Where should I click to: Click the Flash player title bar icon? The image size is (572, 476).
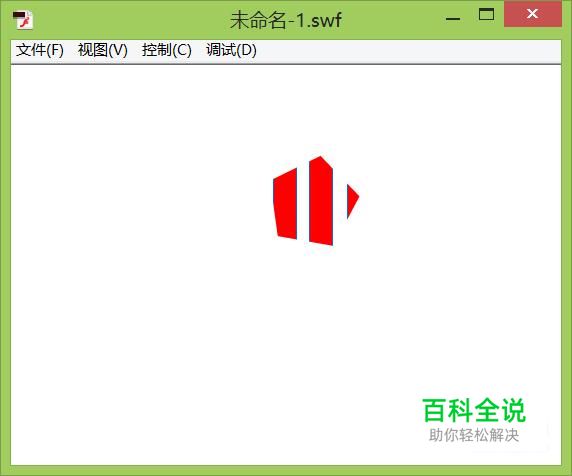pos(23,19)
